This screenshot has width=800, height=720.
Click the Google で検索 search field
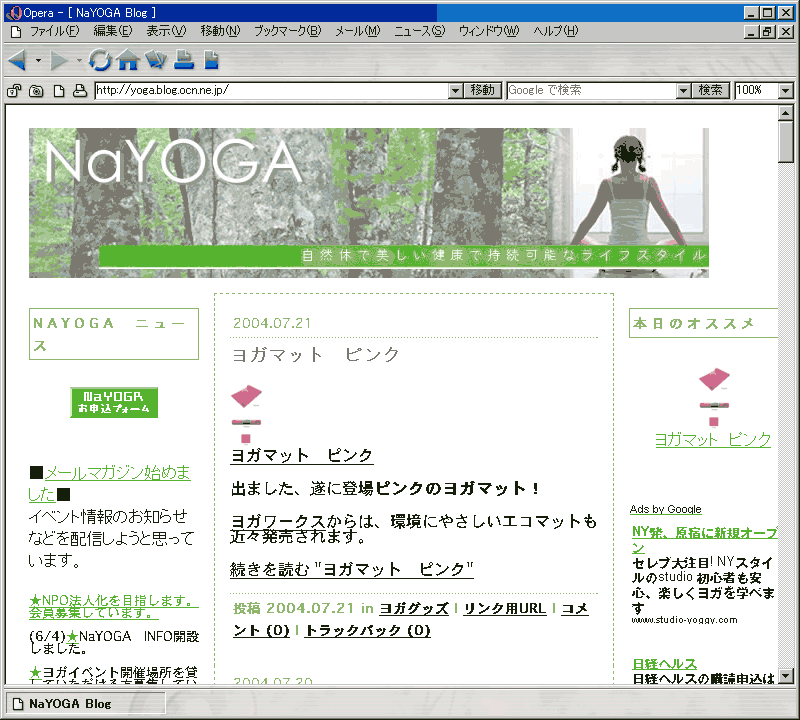tap(592, 91)
